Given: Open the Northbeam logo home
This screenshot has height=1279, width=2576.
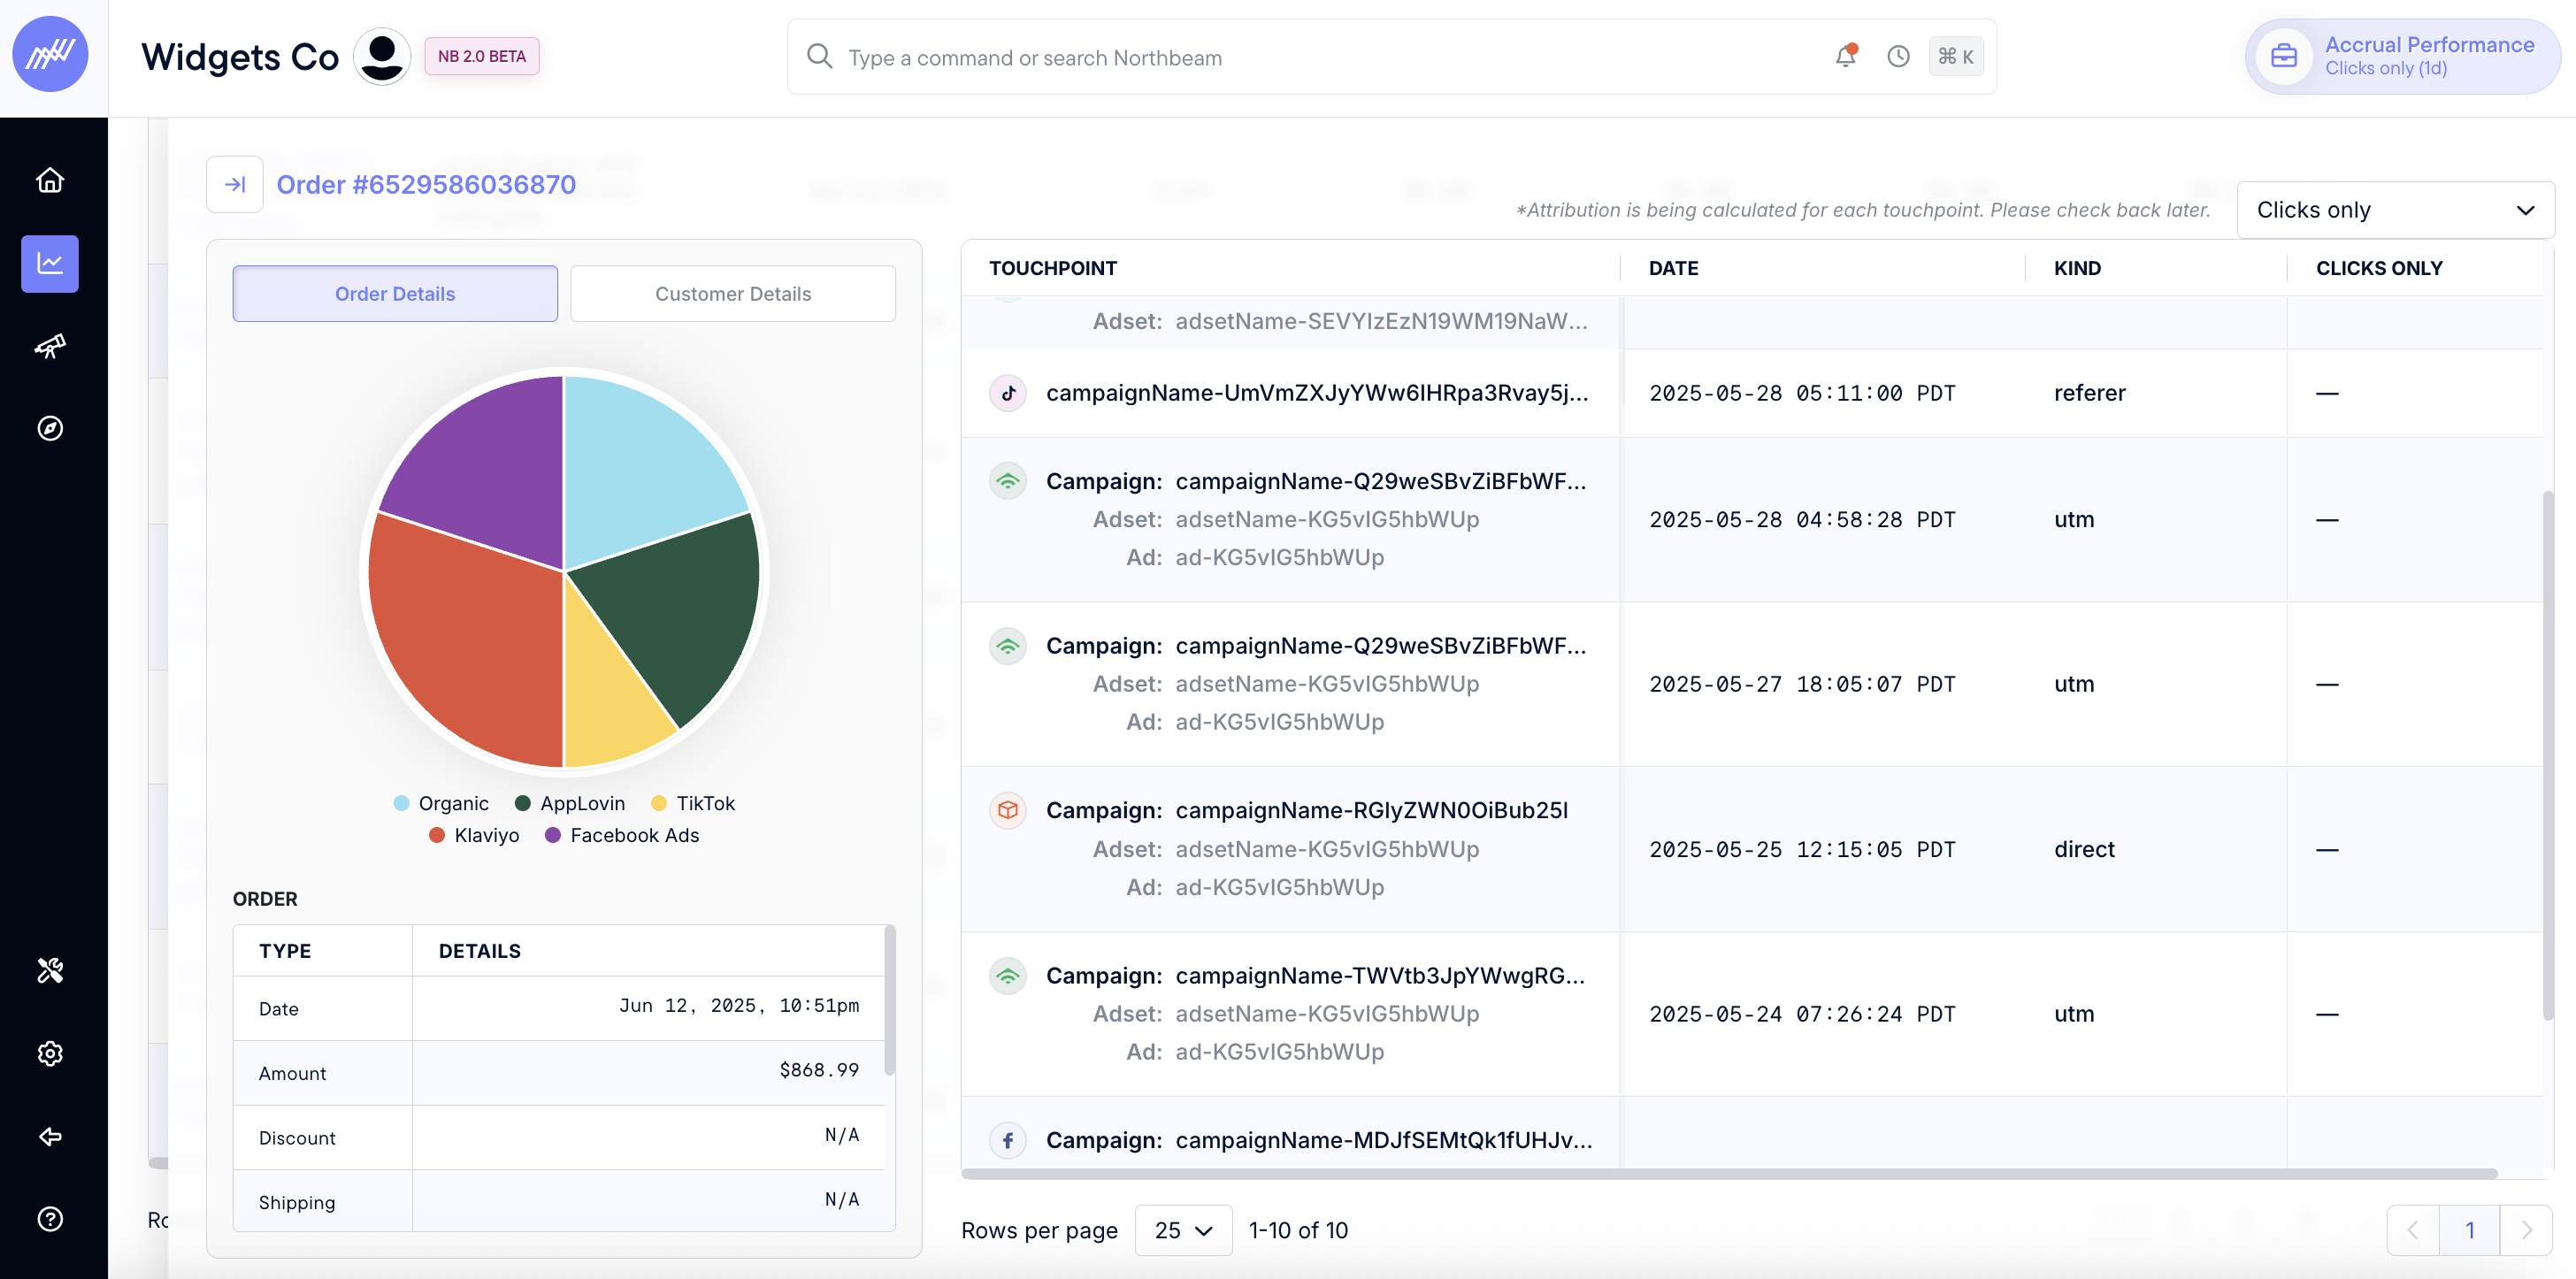Looking at the screenshot, I should coord(50,55).
